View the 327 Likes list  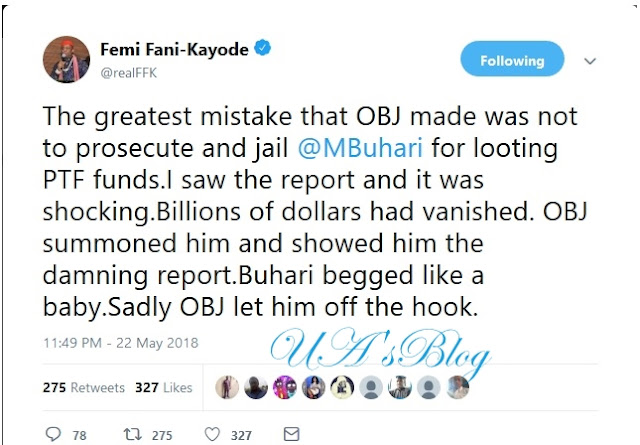[164, 387]
